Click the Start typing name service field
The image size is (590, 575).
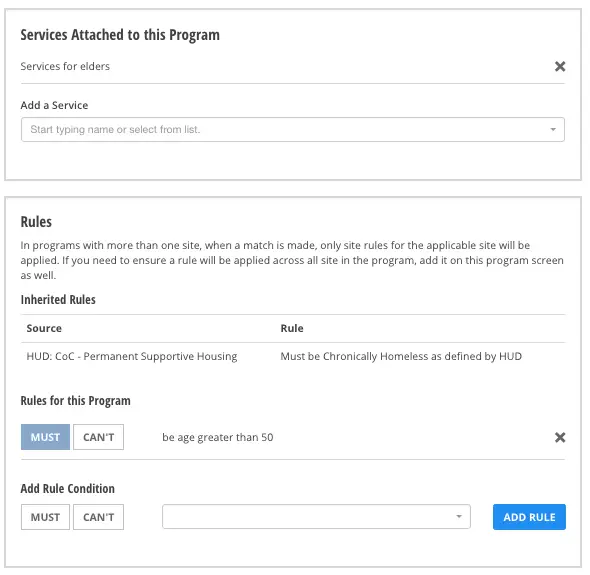coord(293,129)
